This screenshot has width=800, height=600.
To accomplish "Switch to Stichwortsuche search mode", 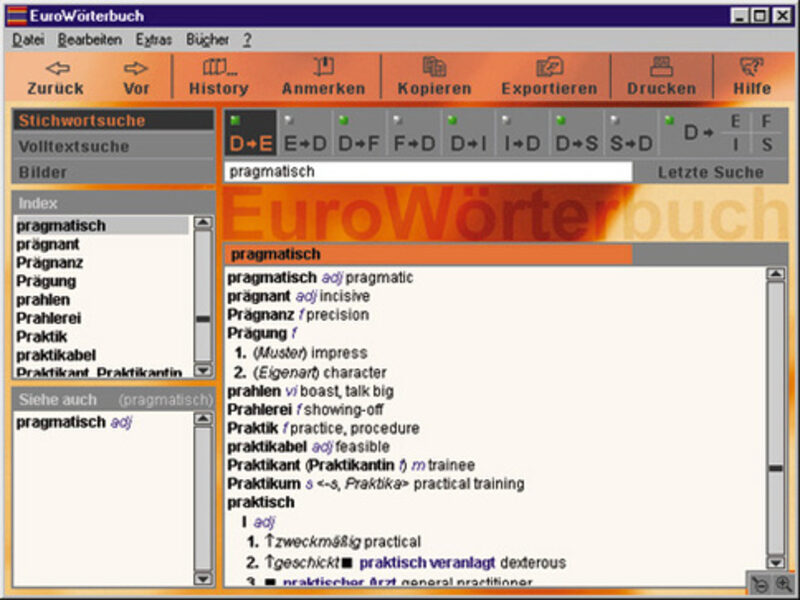I will pyautogui.click(x=113, y=120).
